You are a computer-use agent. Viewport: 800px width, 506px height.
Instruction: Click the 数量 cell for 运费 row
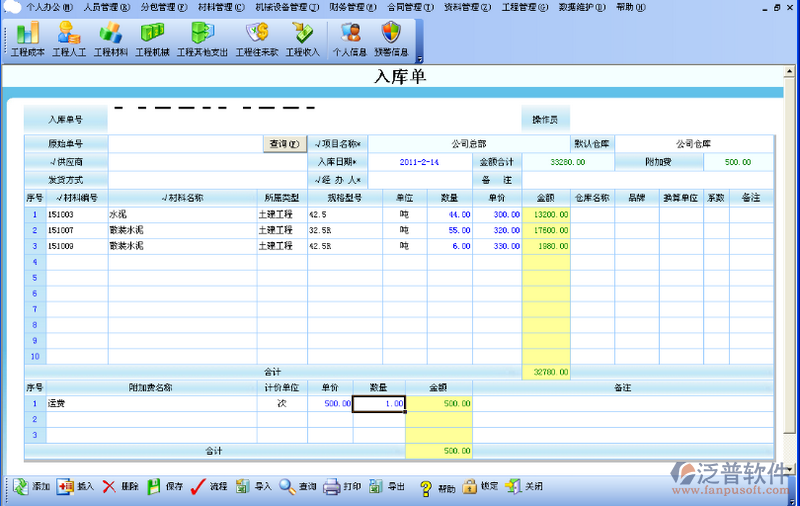(380, 404)
